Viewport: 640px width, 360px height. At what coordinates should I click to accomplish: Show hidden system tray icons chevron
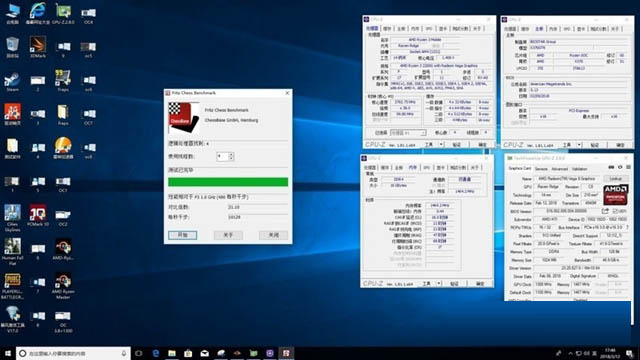pyautogui.click(x=570, y=353)
